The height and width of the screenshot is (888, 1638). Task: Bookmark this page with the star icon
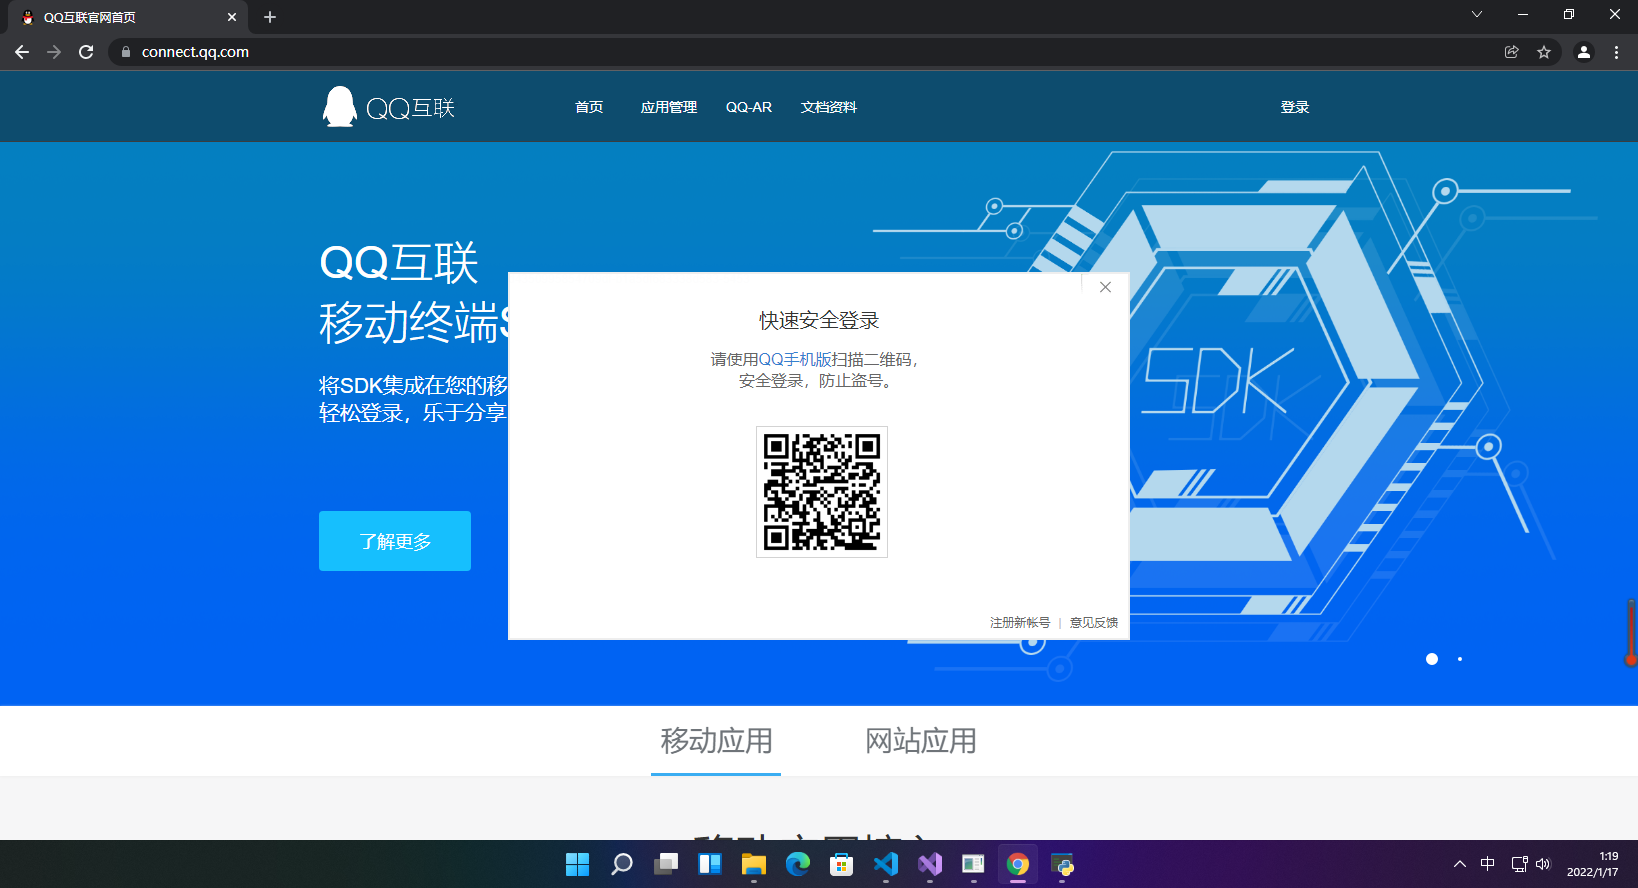click(x=1544, y=52)
